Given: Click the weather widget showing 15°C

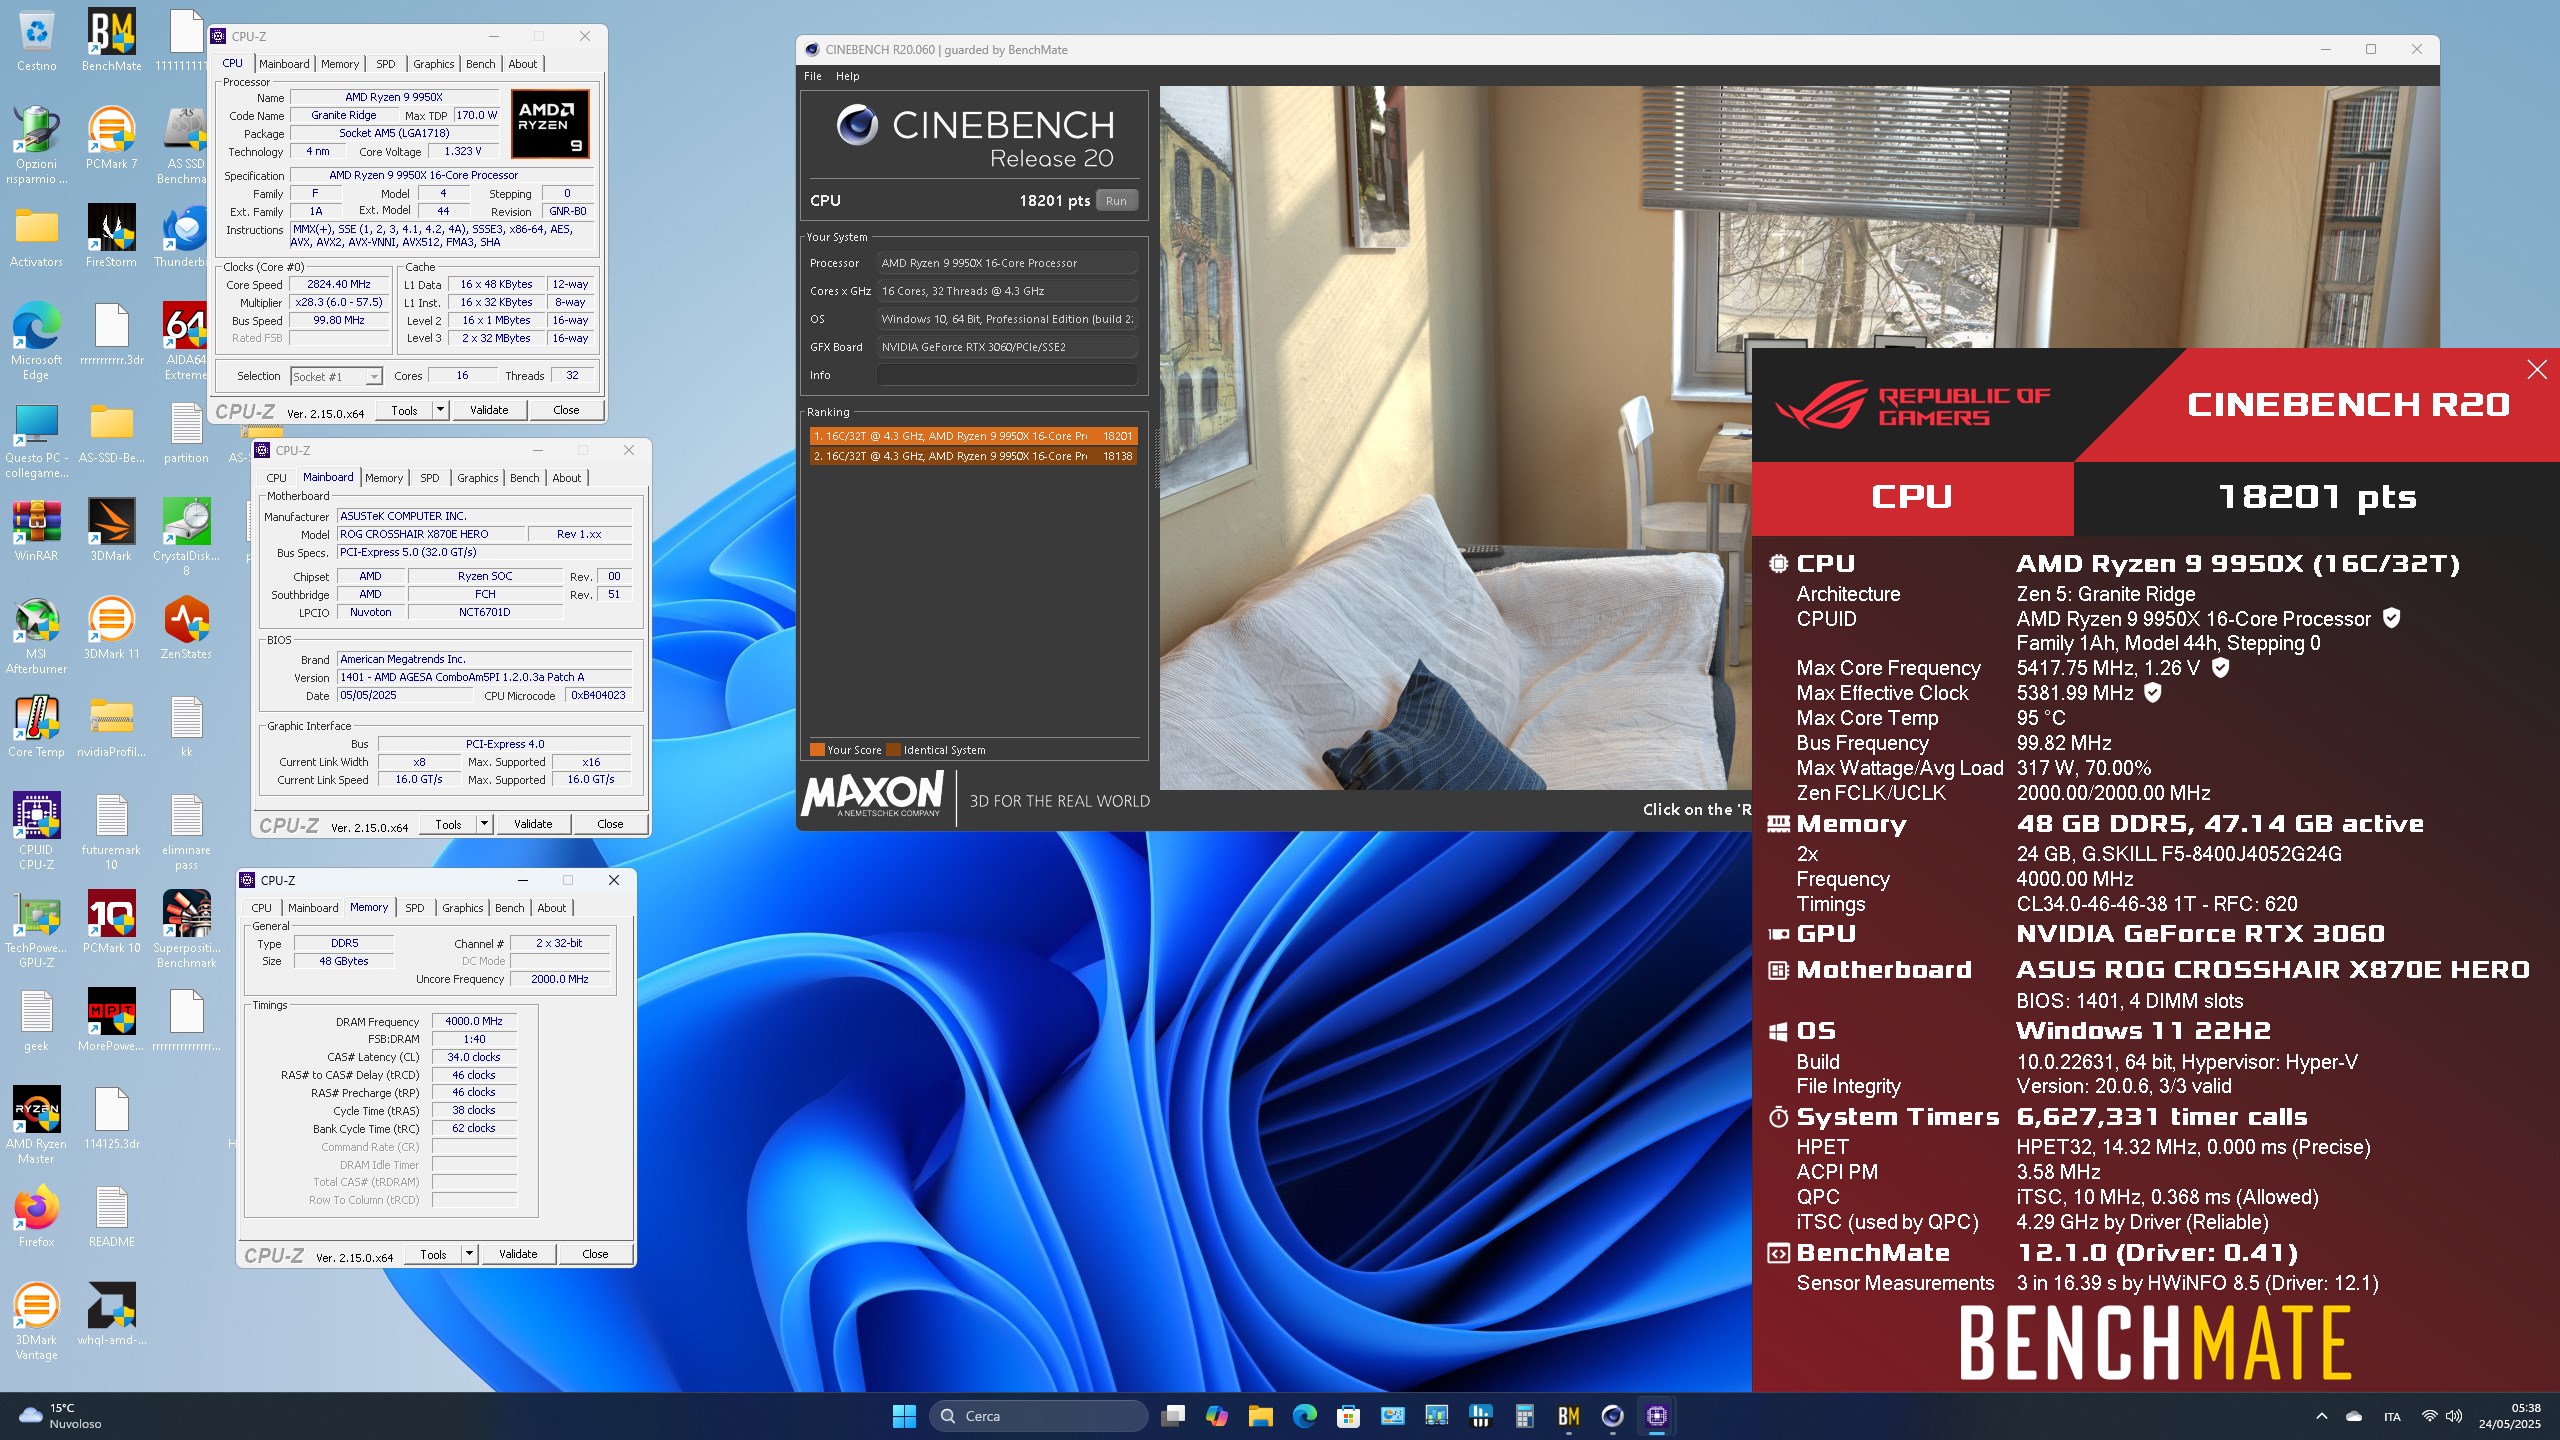Looking at the screenshot, I should pyautogui.click(x=62, y=1416).
